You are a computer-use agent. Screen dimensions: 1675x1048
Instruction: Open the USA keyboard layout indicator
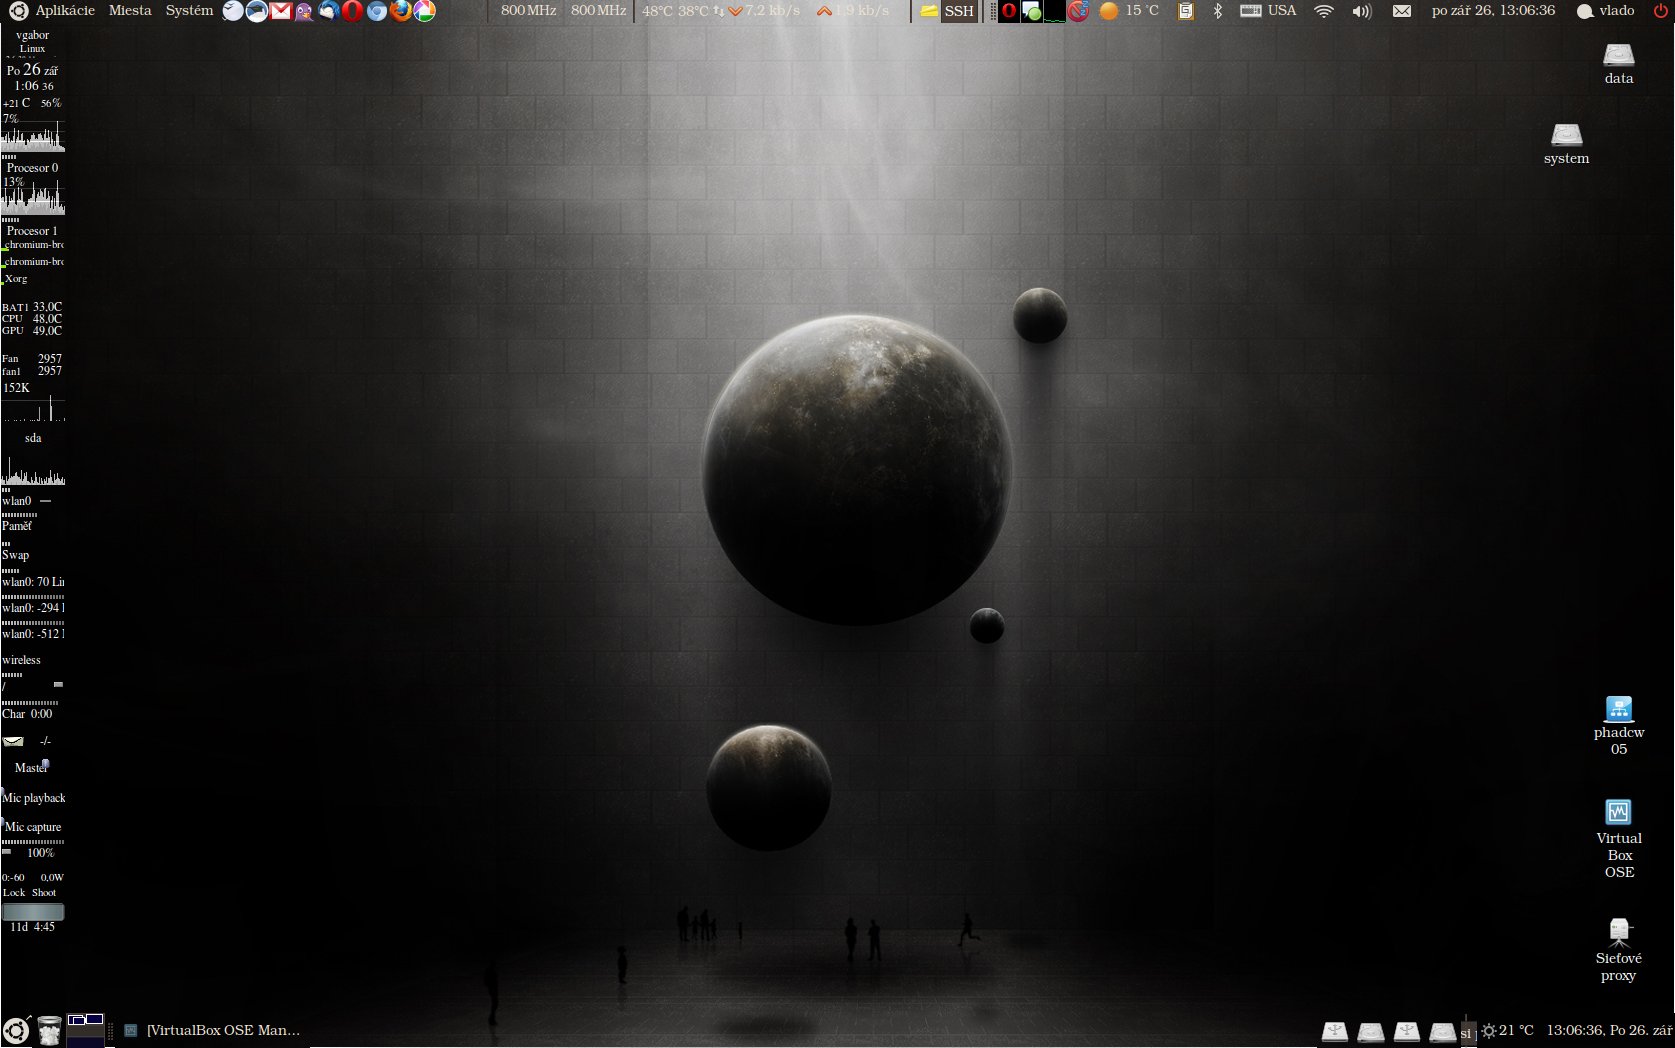1269,11
